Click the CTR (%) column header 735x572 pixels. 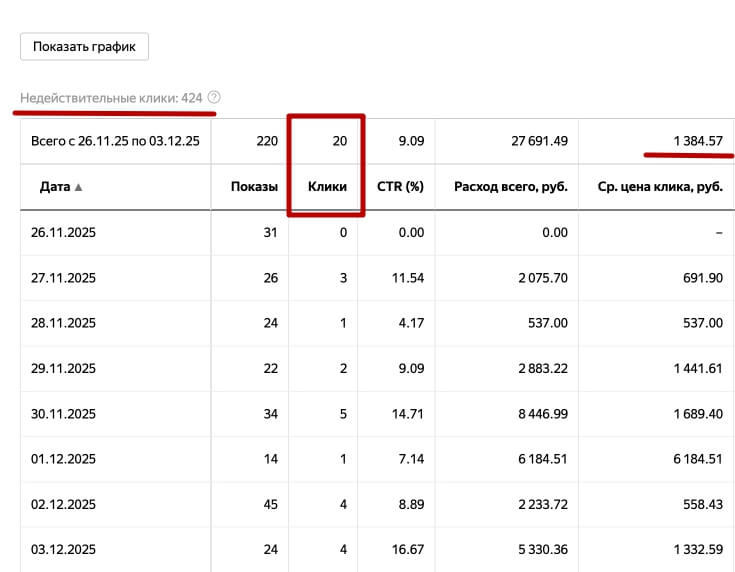[x=400, y=186]
